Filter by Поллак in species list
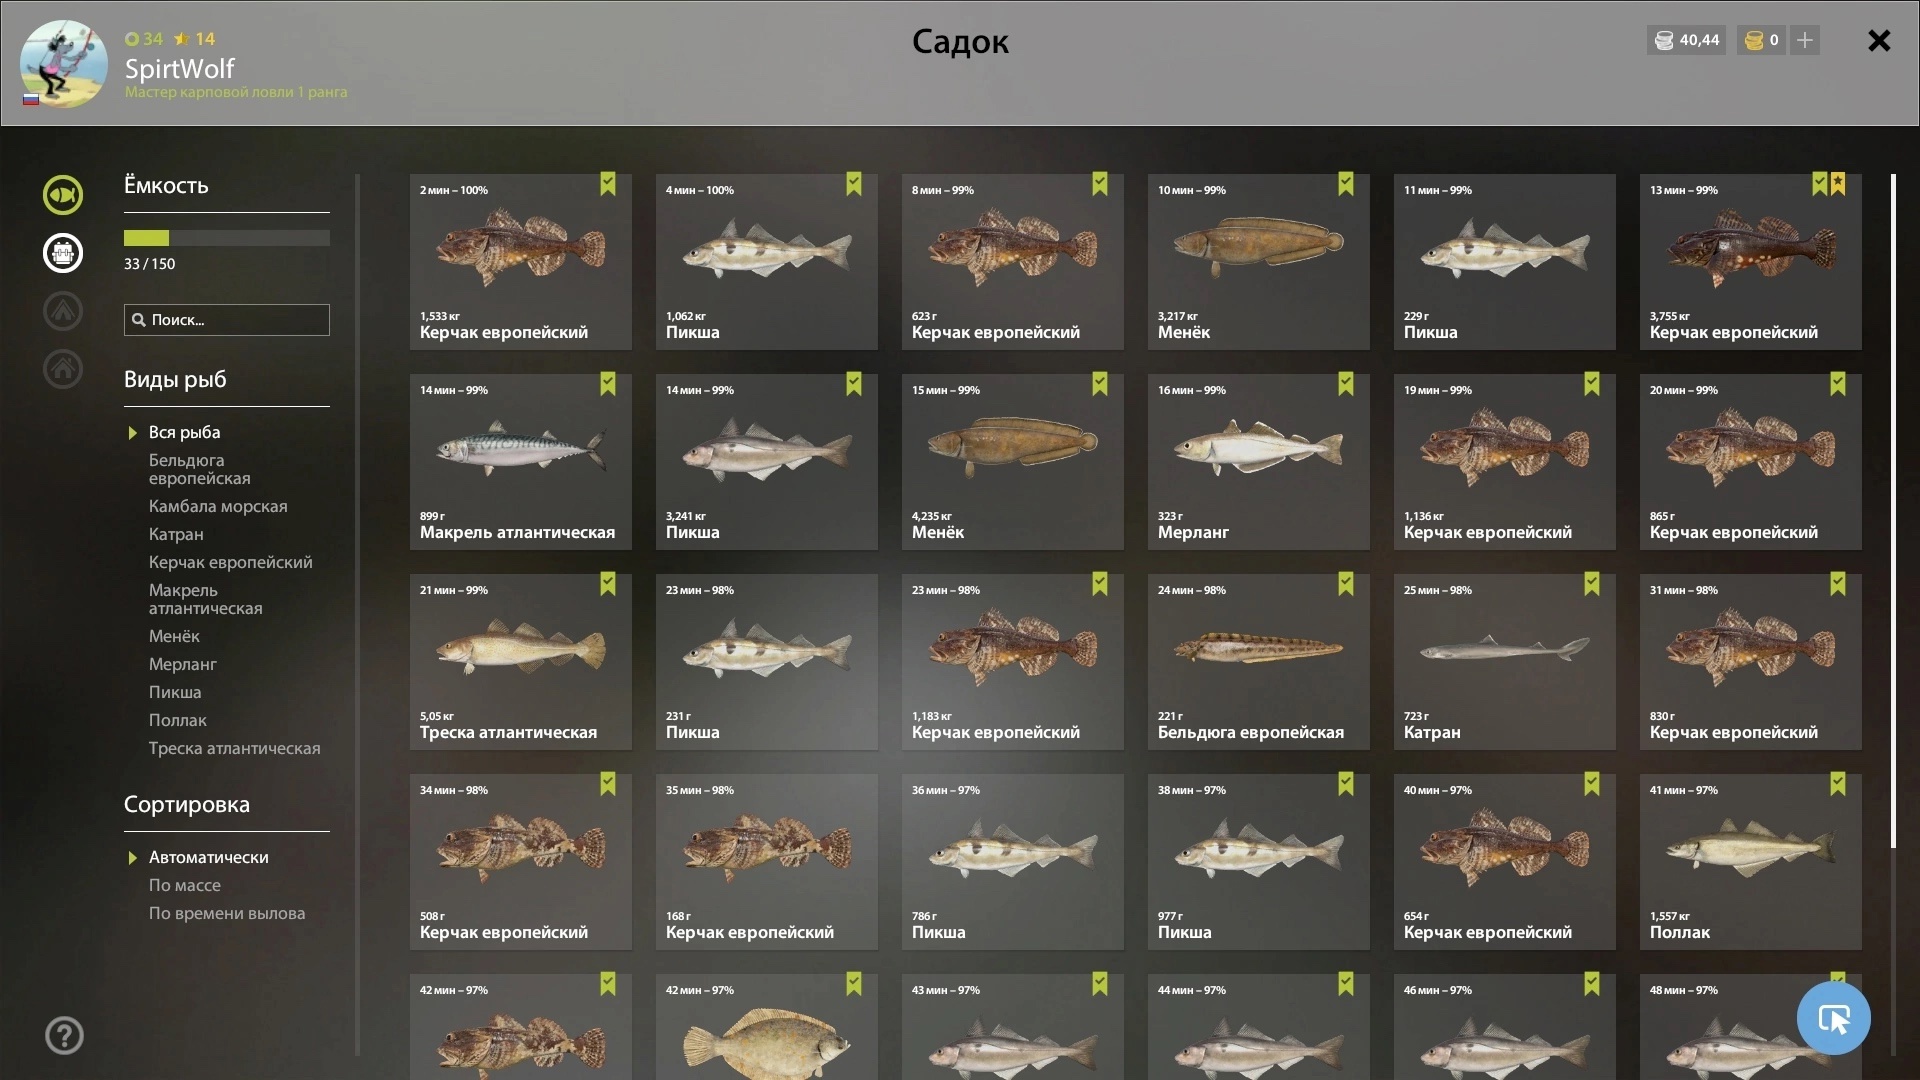Image resolution: width=1920 pixels, height=1080 pixels. [178, 720]
